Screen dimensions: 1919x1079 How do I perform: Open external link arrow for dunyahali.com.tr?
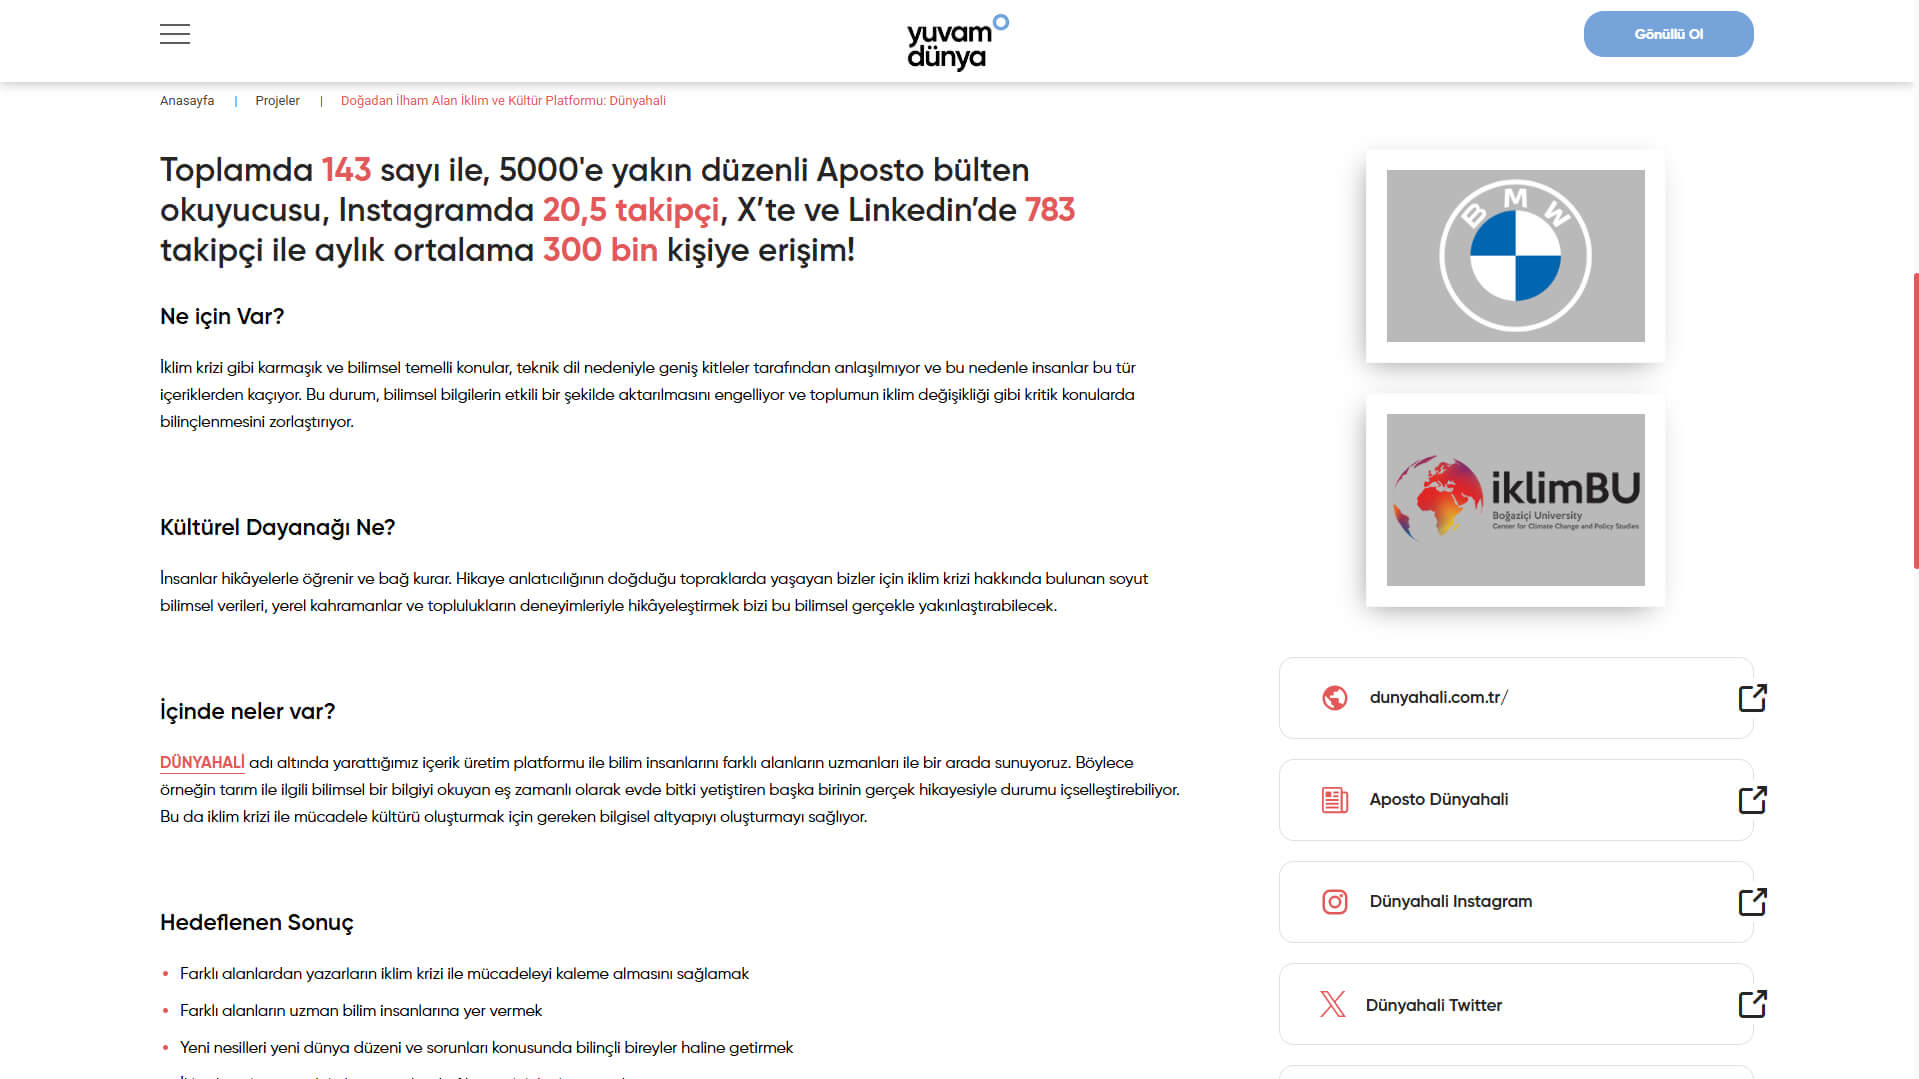1752,698
